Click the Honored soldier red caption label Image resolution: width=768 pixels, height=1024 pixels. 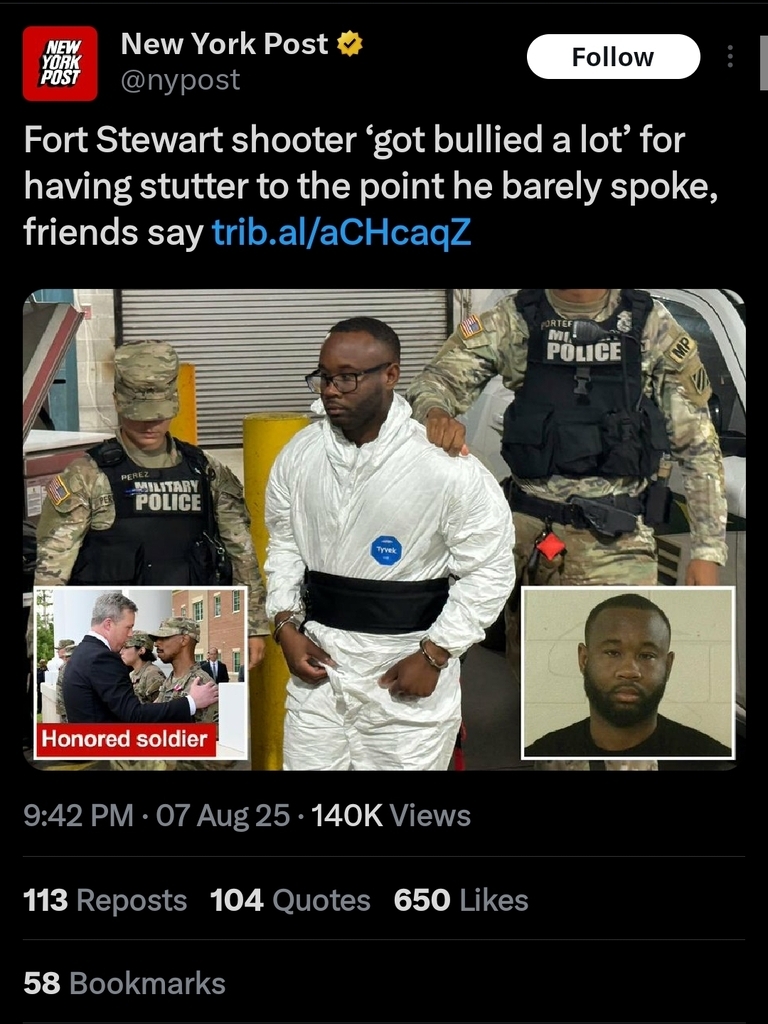tap(125, 739)
